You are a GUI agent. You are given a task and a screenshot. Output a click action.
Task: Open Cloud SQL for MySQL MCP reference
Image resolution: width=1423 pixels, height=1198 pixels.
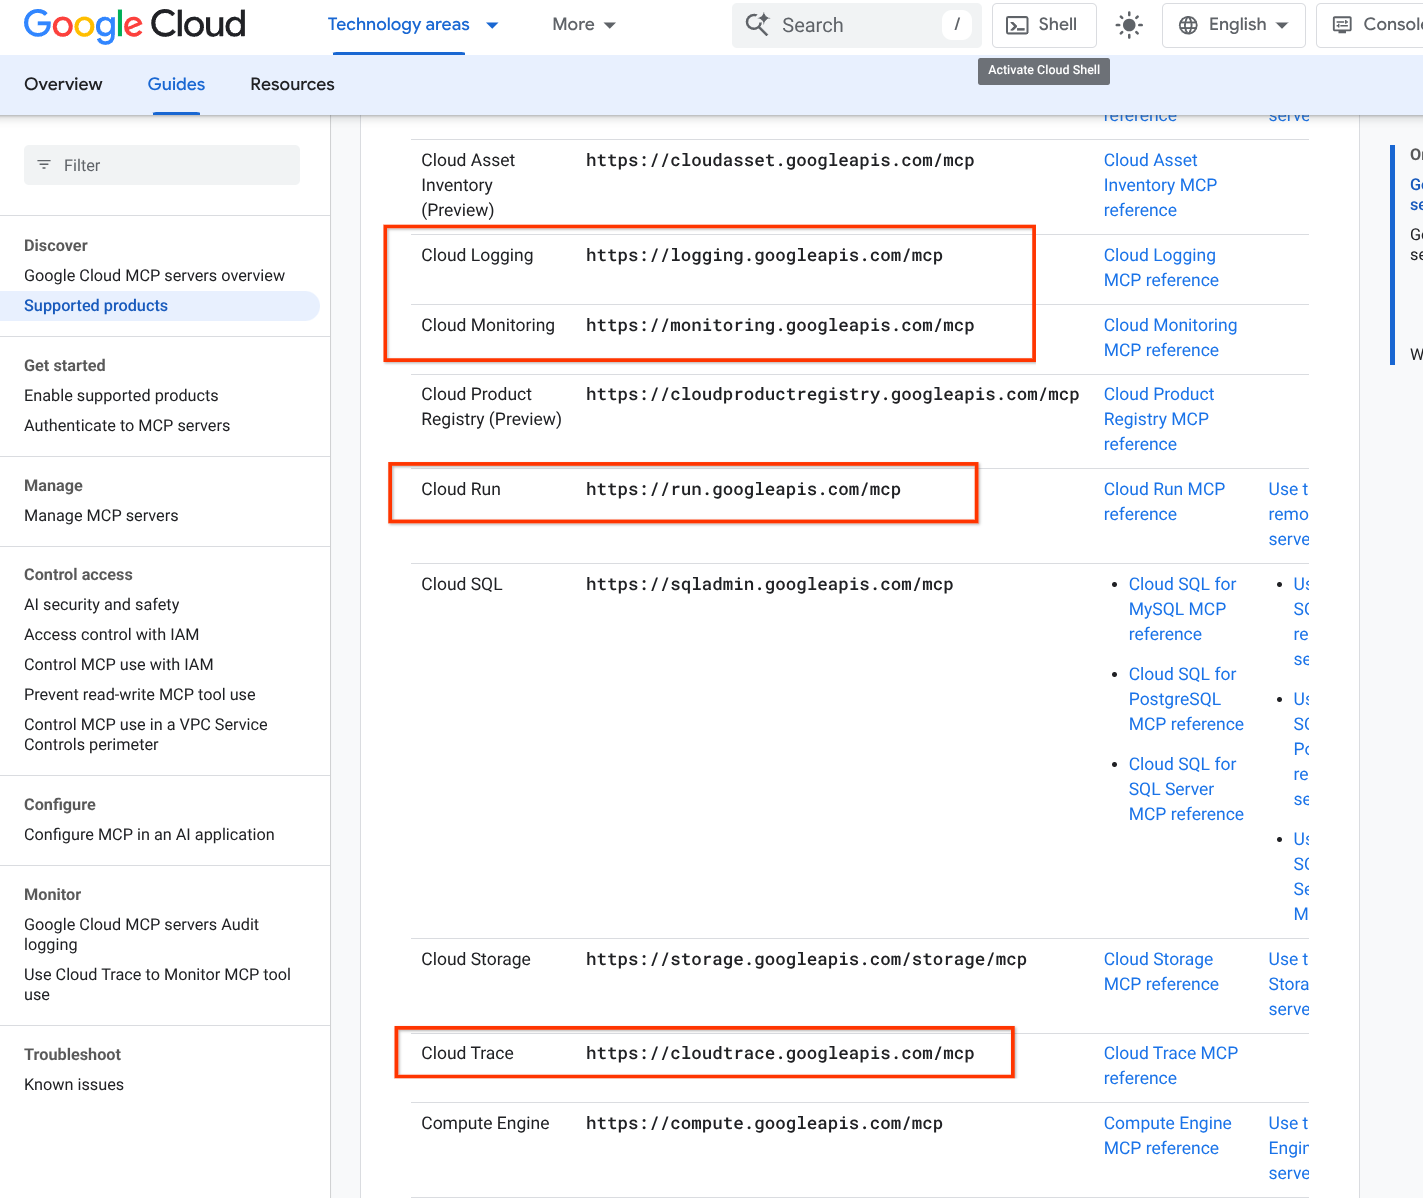1182,609
